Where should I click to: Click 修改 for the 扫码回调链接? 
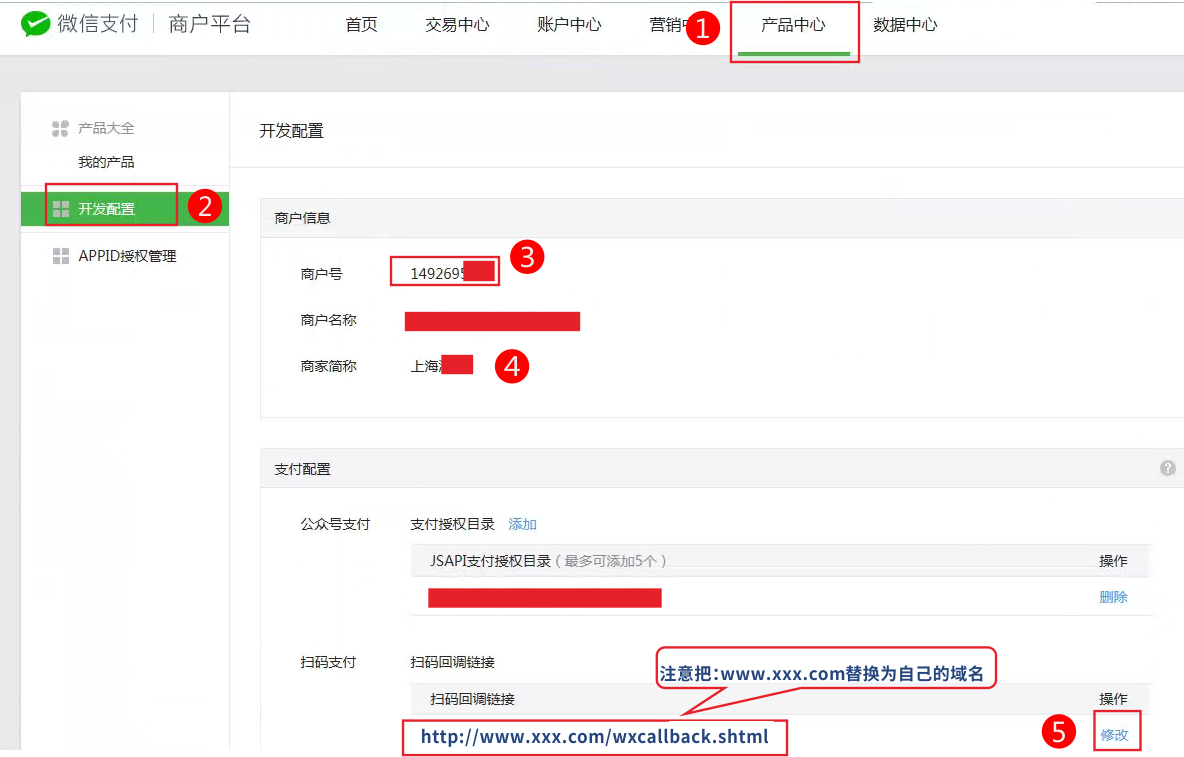[x=1114, y=734]
